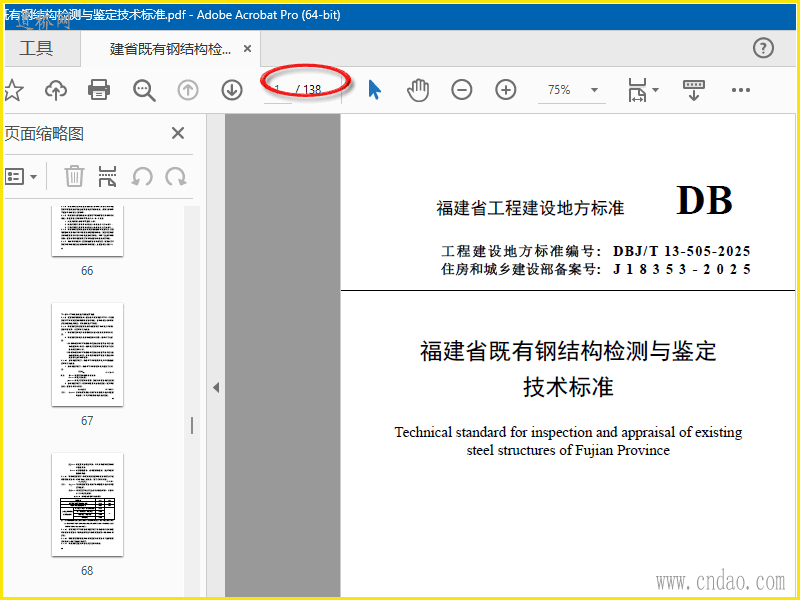Viewport: 800px width, 600px height.
Task: Click the English title line 'Technical standard for inspection'
Action: tap(568, 432)
